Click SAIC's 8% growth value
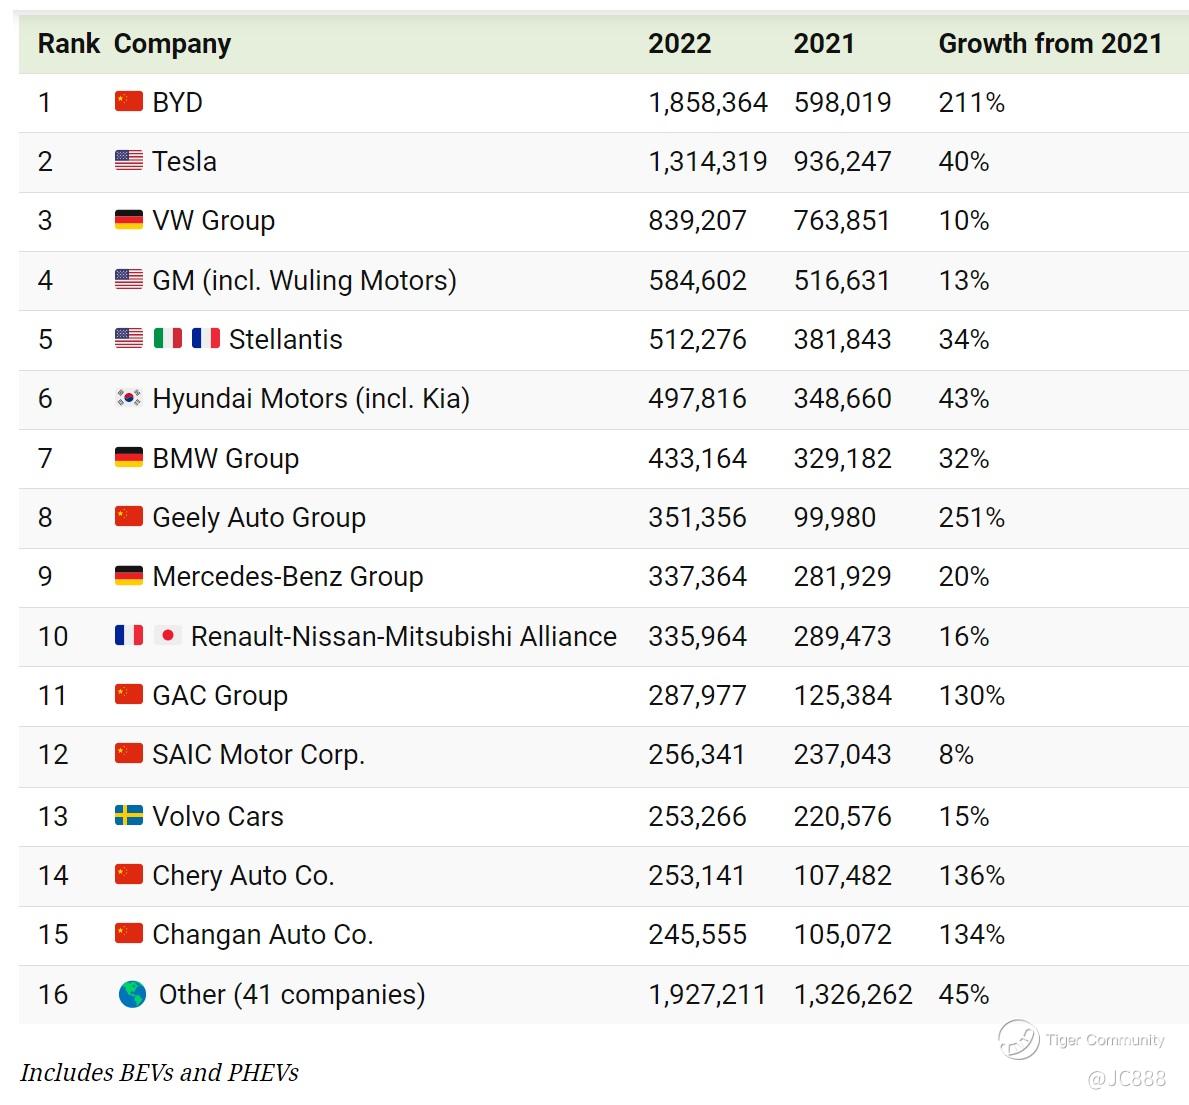The image size is (1189, 1105). (956, 755)
